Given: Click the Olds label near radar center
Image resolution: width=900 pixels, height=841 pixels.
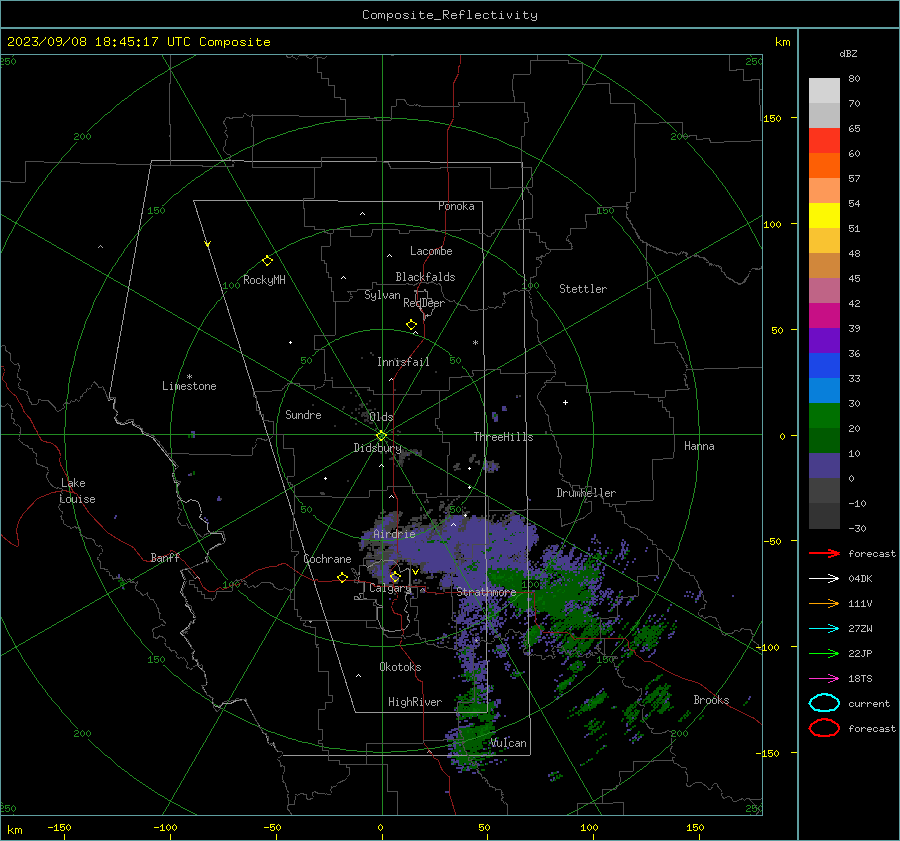Looking at the screenshot, I should 381,417.
